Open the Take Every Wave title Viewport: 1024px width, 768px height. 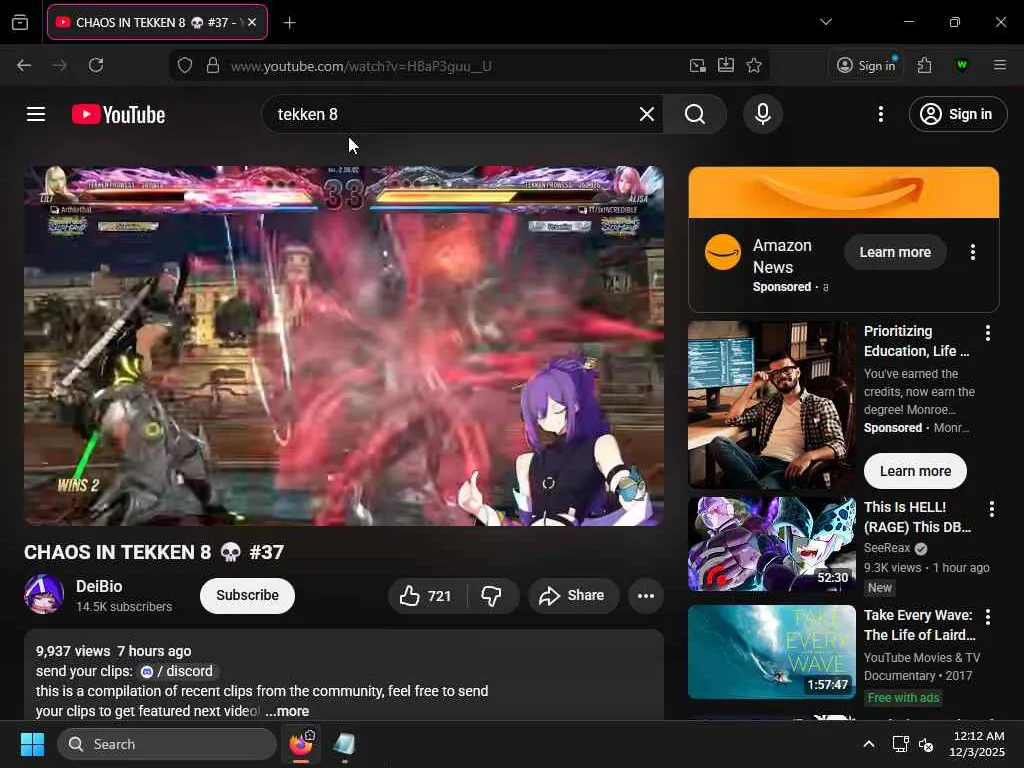pos(919,625)
